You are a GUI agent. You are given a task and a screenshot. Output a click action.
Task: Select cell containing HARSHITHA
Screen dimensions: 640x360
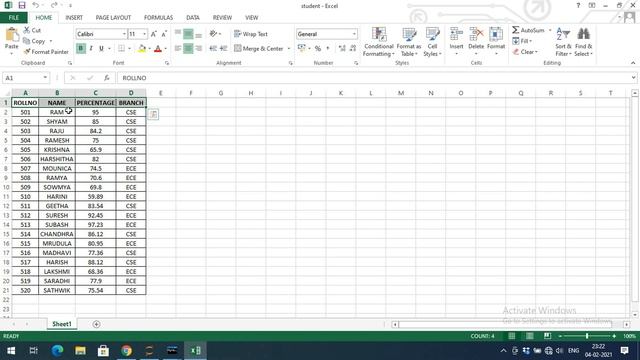(57, 159)
